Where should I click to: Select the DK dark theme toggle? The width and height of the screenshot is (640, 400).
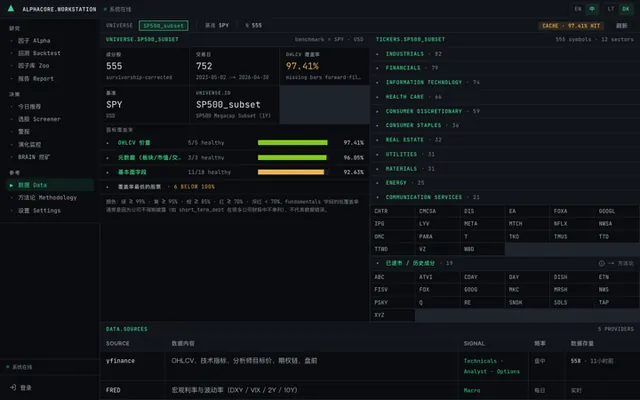(x=626, y=9)
